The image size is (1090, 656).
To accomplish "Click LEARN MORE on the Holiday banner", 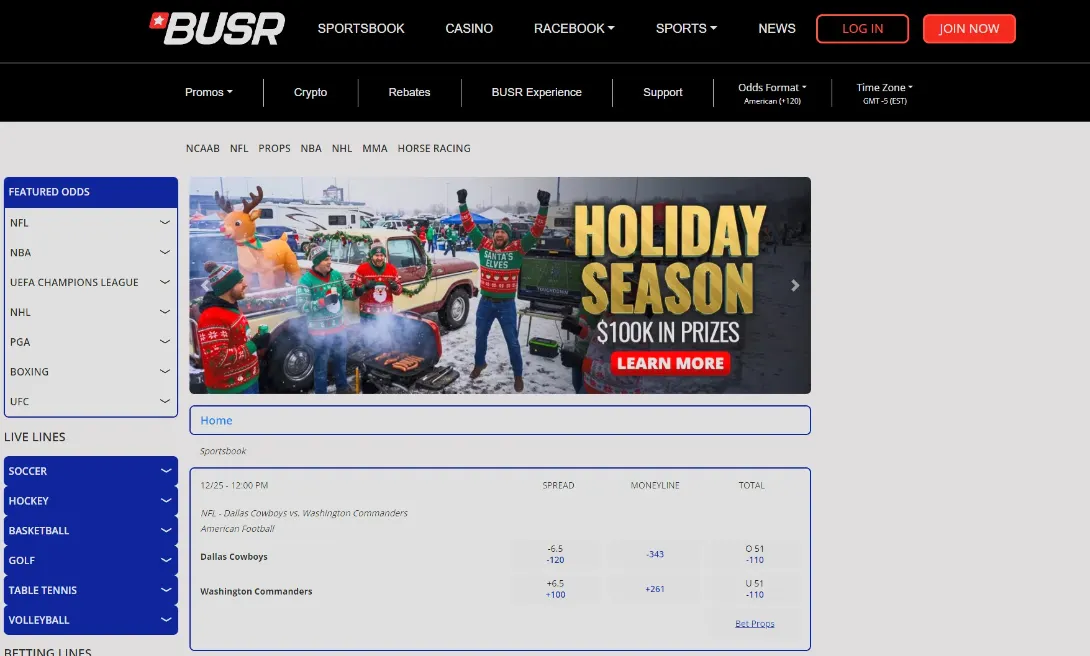I will (670, 363).
